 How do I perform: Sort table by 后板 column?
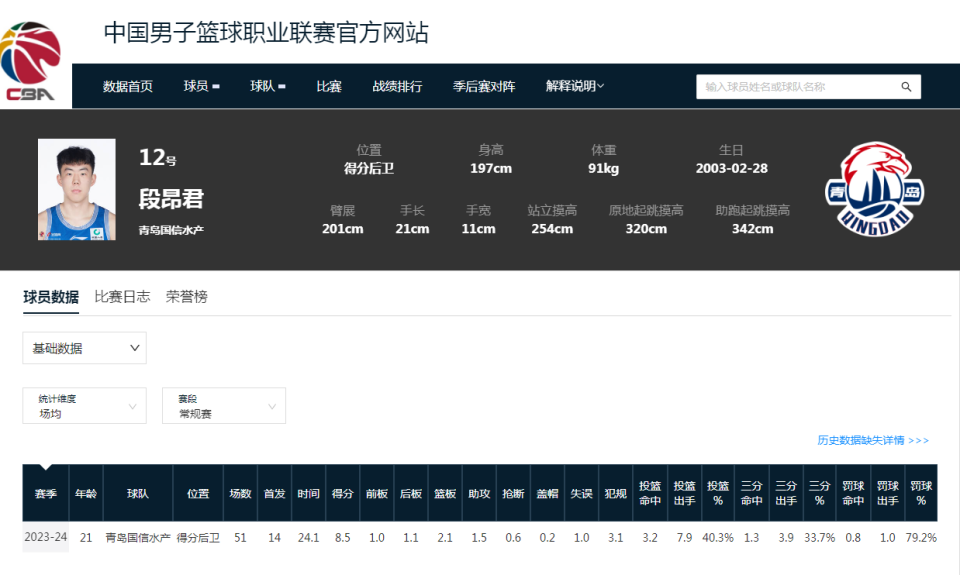(x=411, y=494)
